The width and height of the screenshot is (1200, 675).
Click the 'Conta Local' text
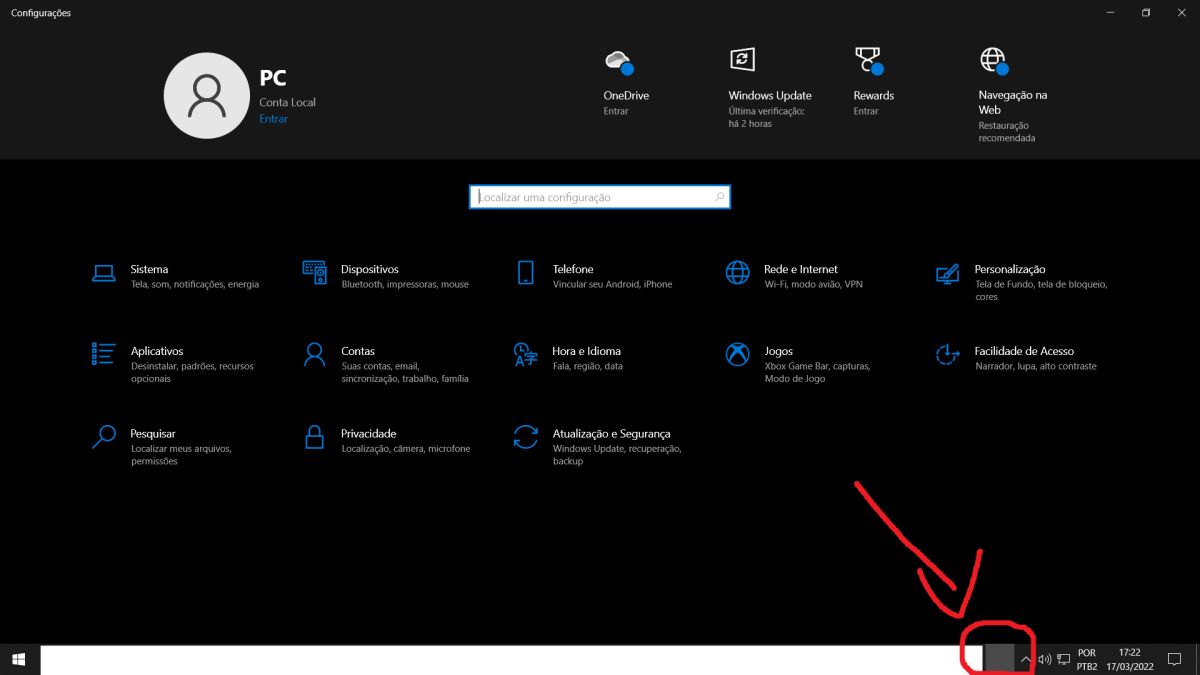pos(288,102)
